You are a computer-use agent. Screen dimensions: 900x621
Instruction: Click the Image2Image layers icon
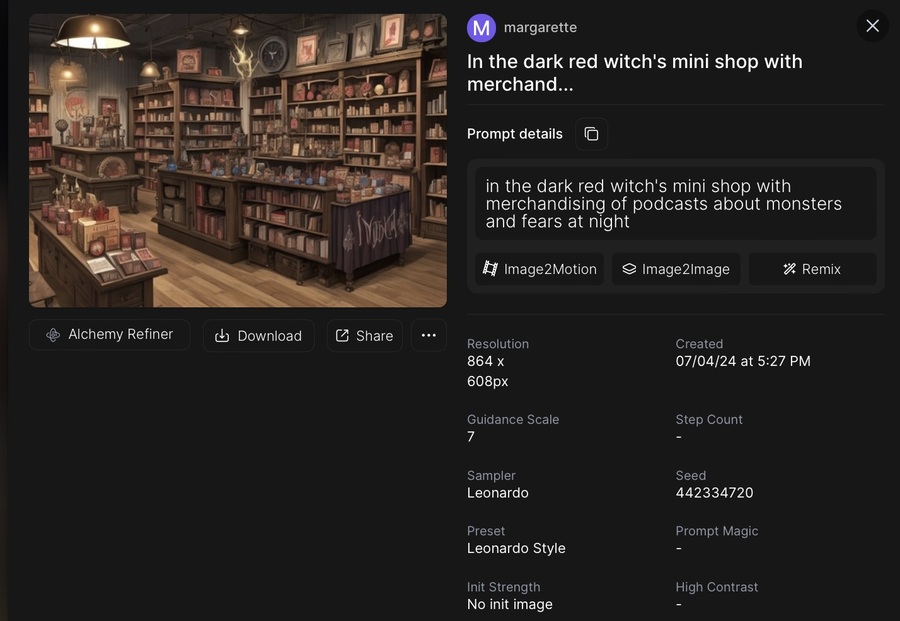629,269
